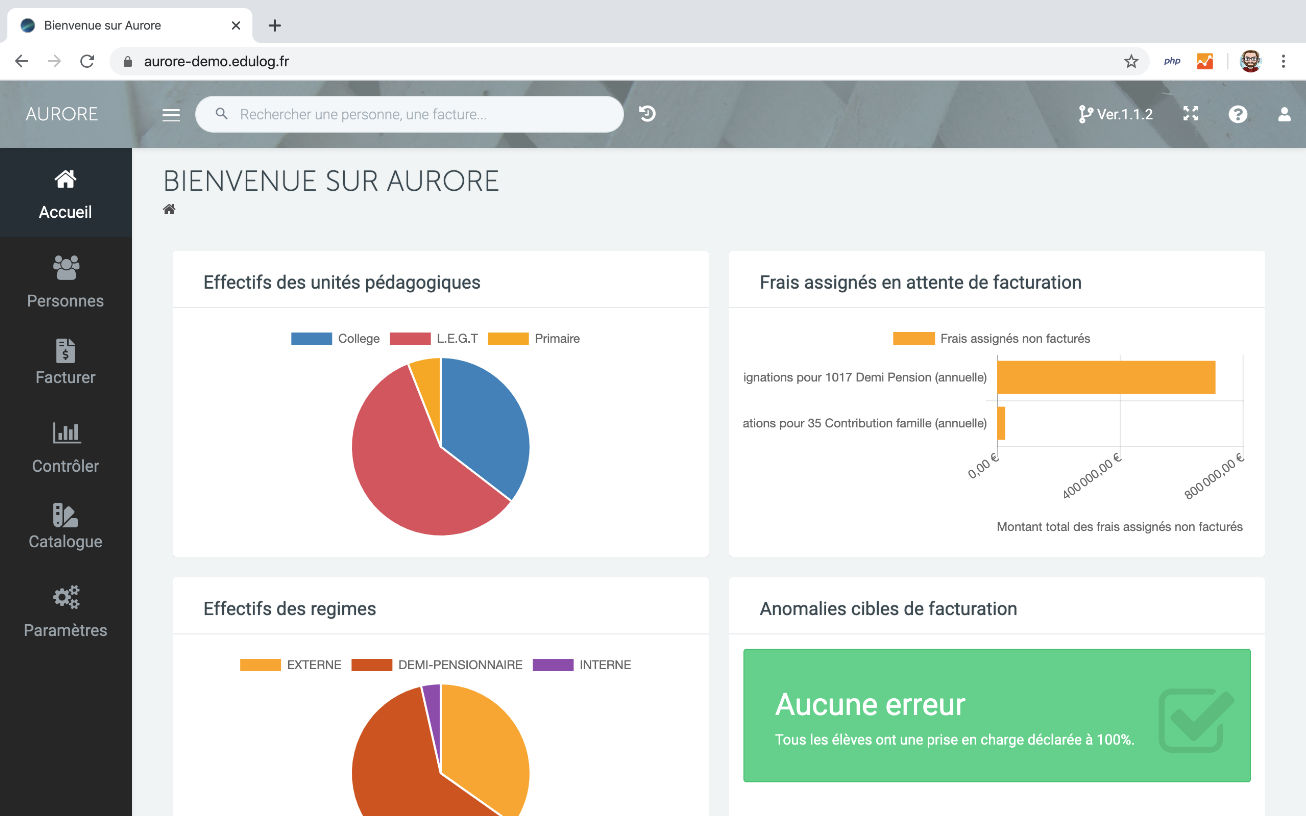Toggle INTERNE legend swatch
Viewport: 1306px width, 816px height.
coord(553,665)
